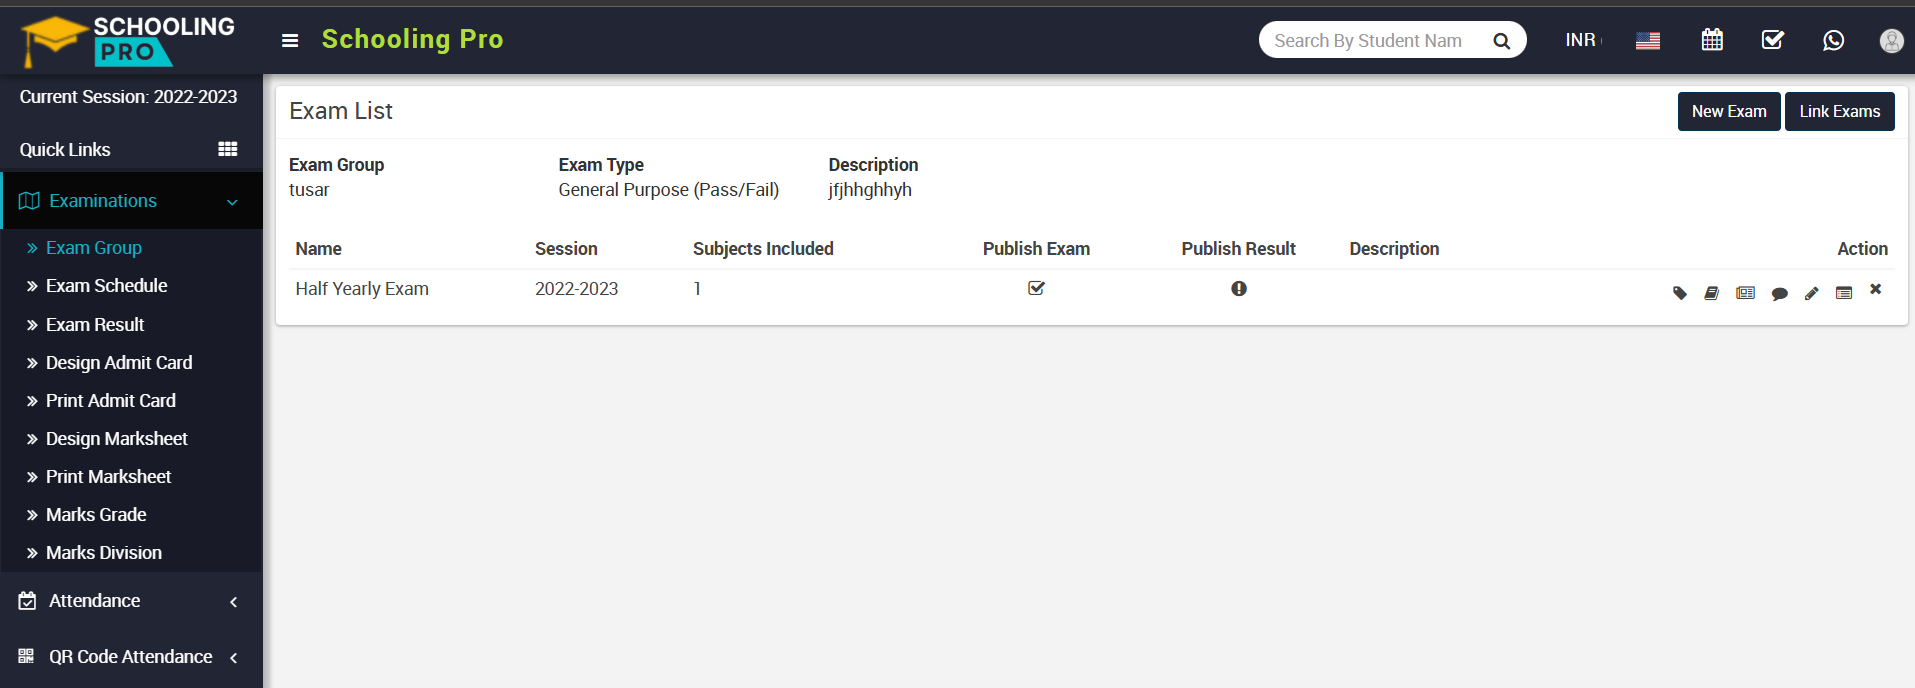The image size is (1915, 688).
Task: Open Design Admit Card menu item
Action: point(119,363)
